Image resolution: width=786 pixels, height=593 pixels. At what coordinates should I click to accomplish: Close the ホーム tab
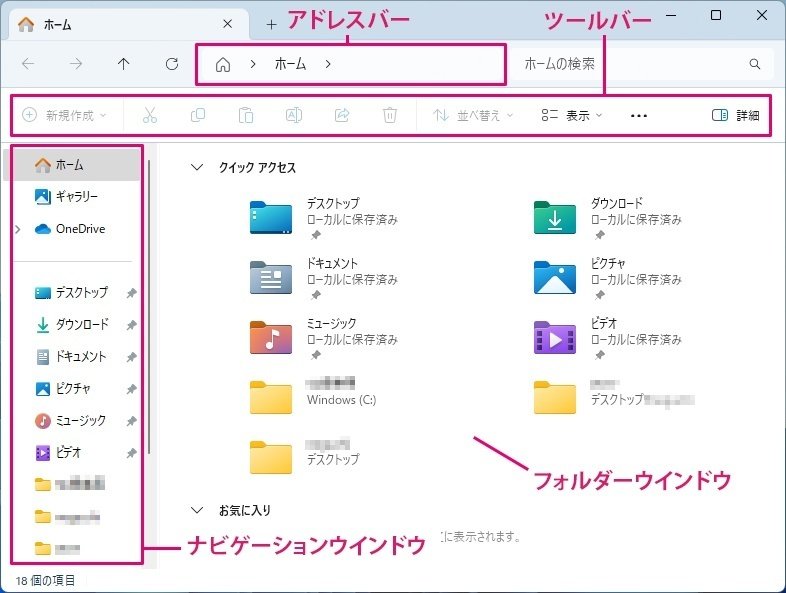coord(228,24)
